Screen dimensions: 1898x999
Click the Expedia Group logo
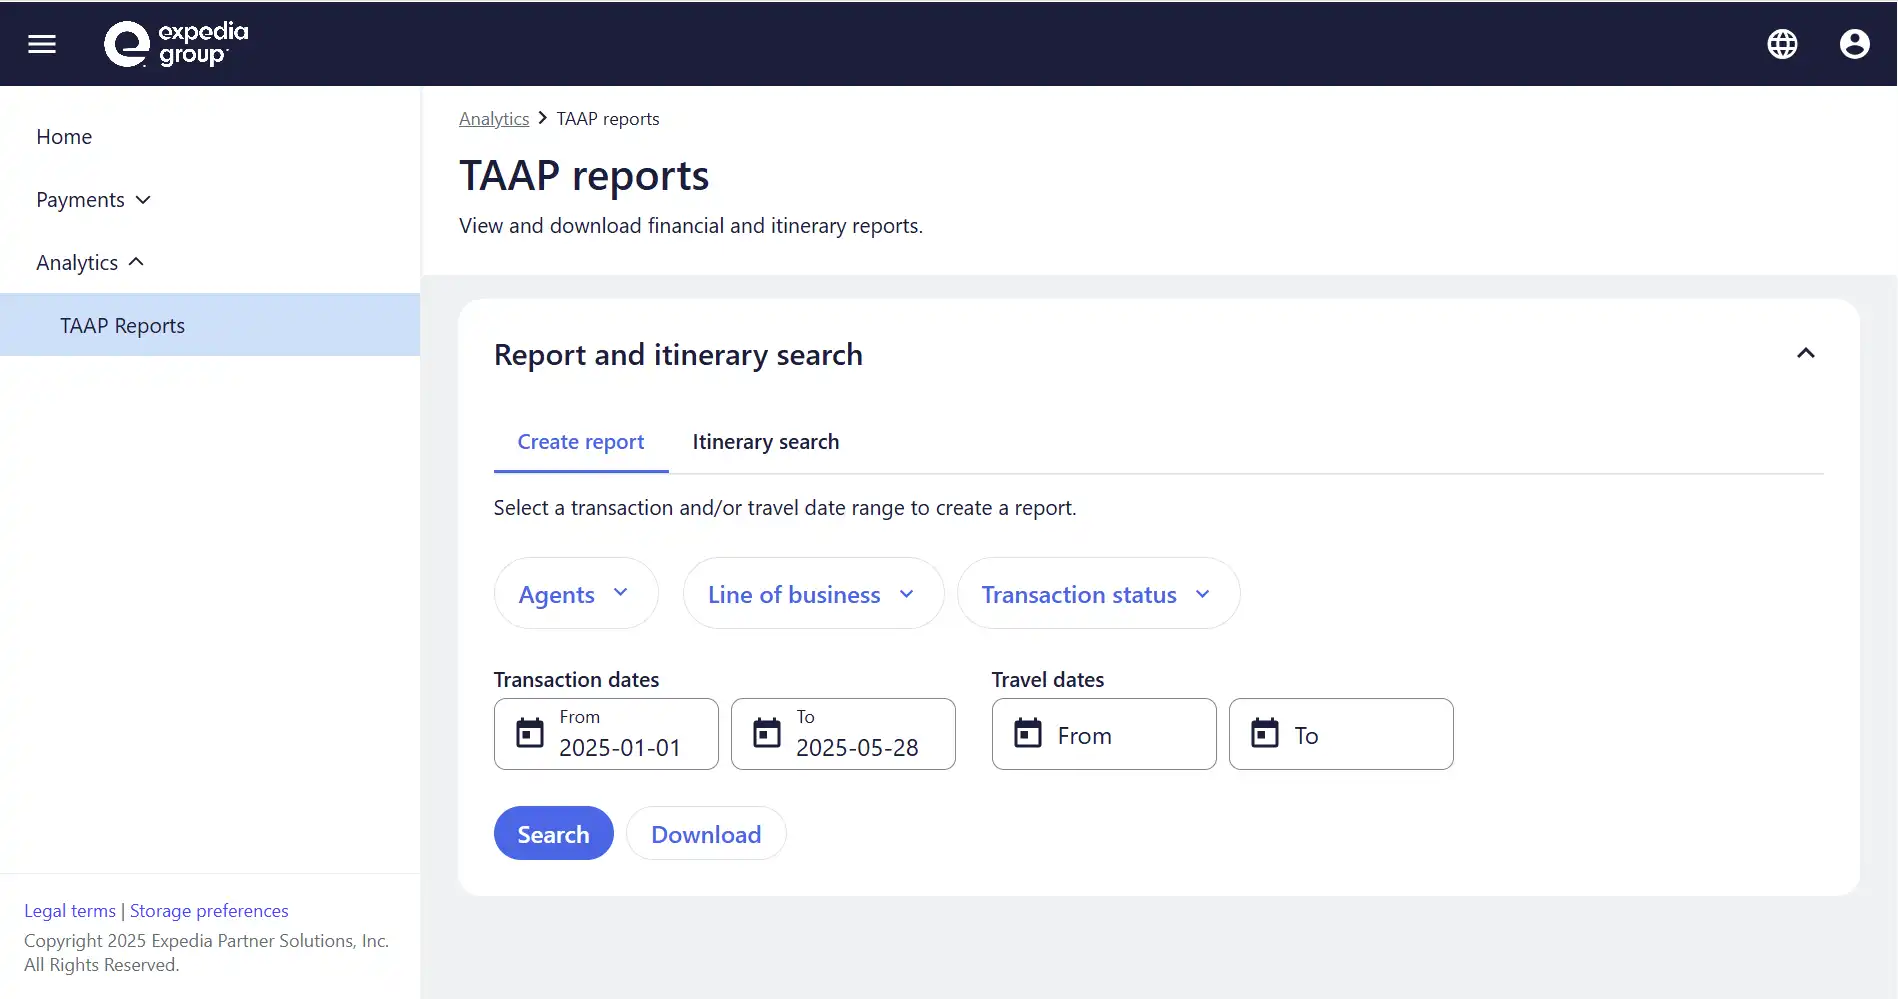coord(176,44)
